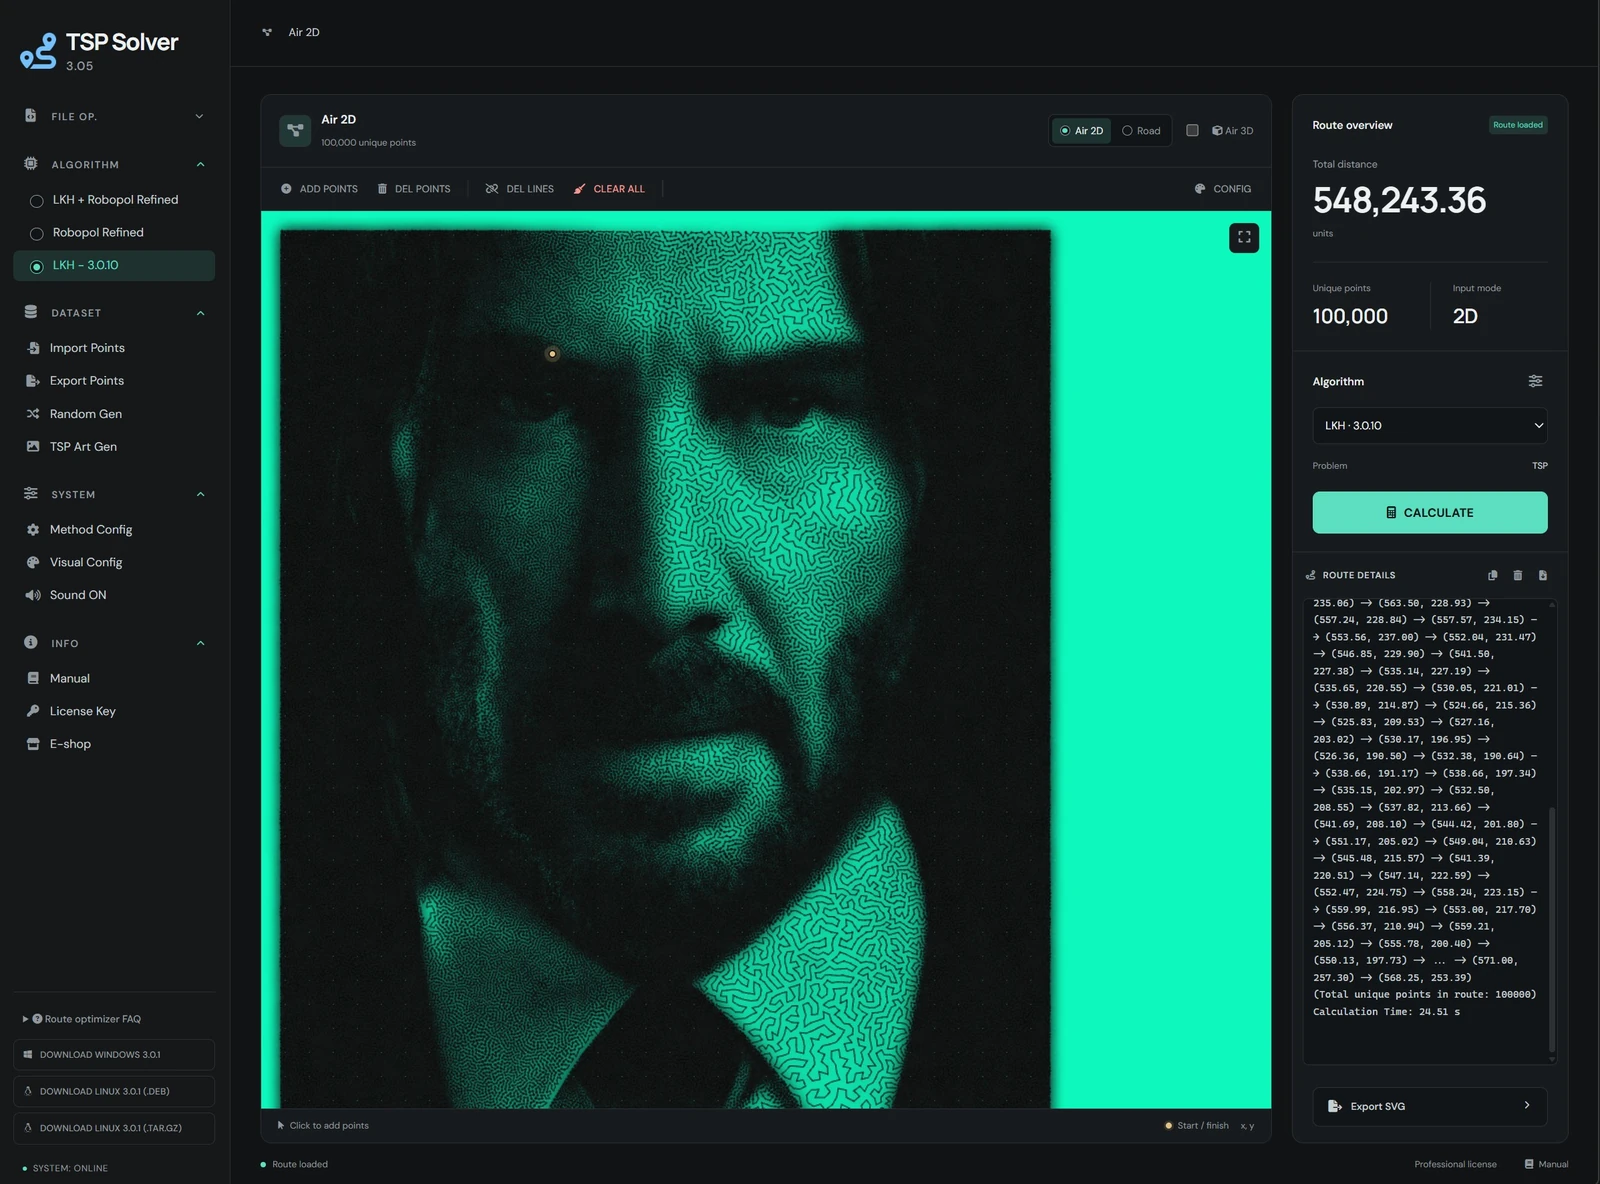Click the Professional license link
This screenshot has height=1184, width=1600.
tap(1455, 1164)
